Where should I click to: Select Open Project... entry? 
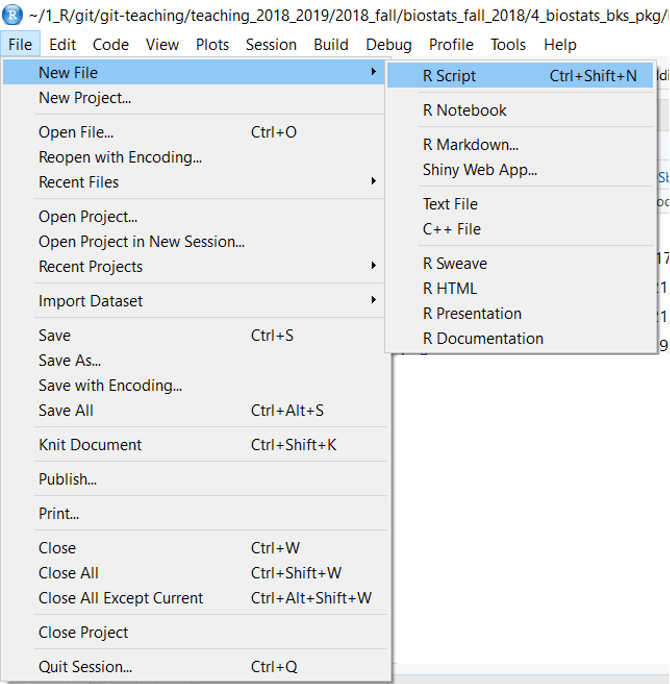194,216
